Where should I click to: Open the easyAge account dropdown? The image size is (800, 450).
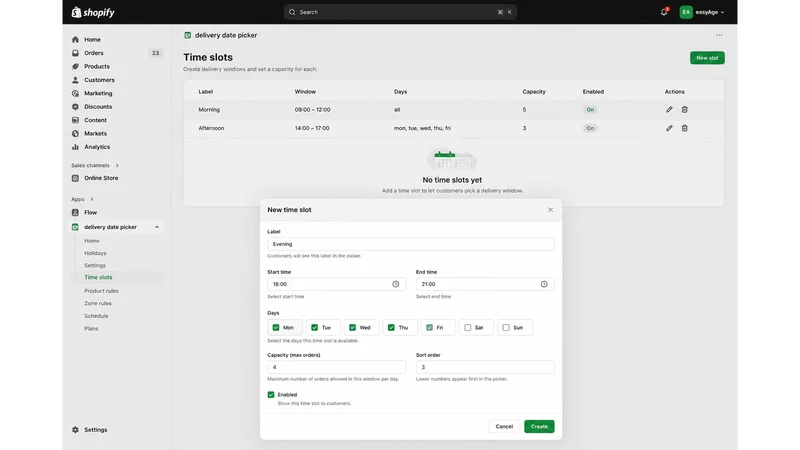click(x=710, y=12)
